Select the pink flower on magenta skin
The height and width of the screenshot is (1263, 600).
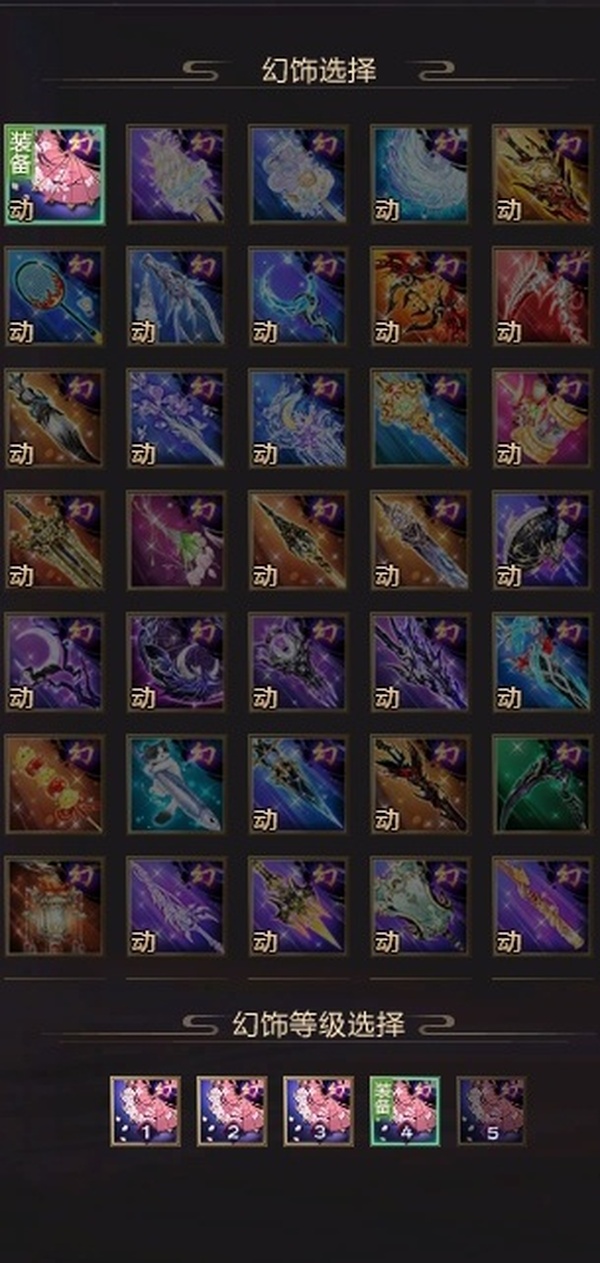click(x=176, y=540)
